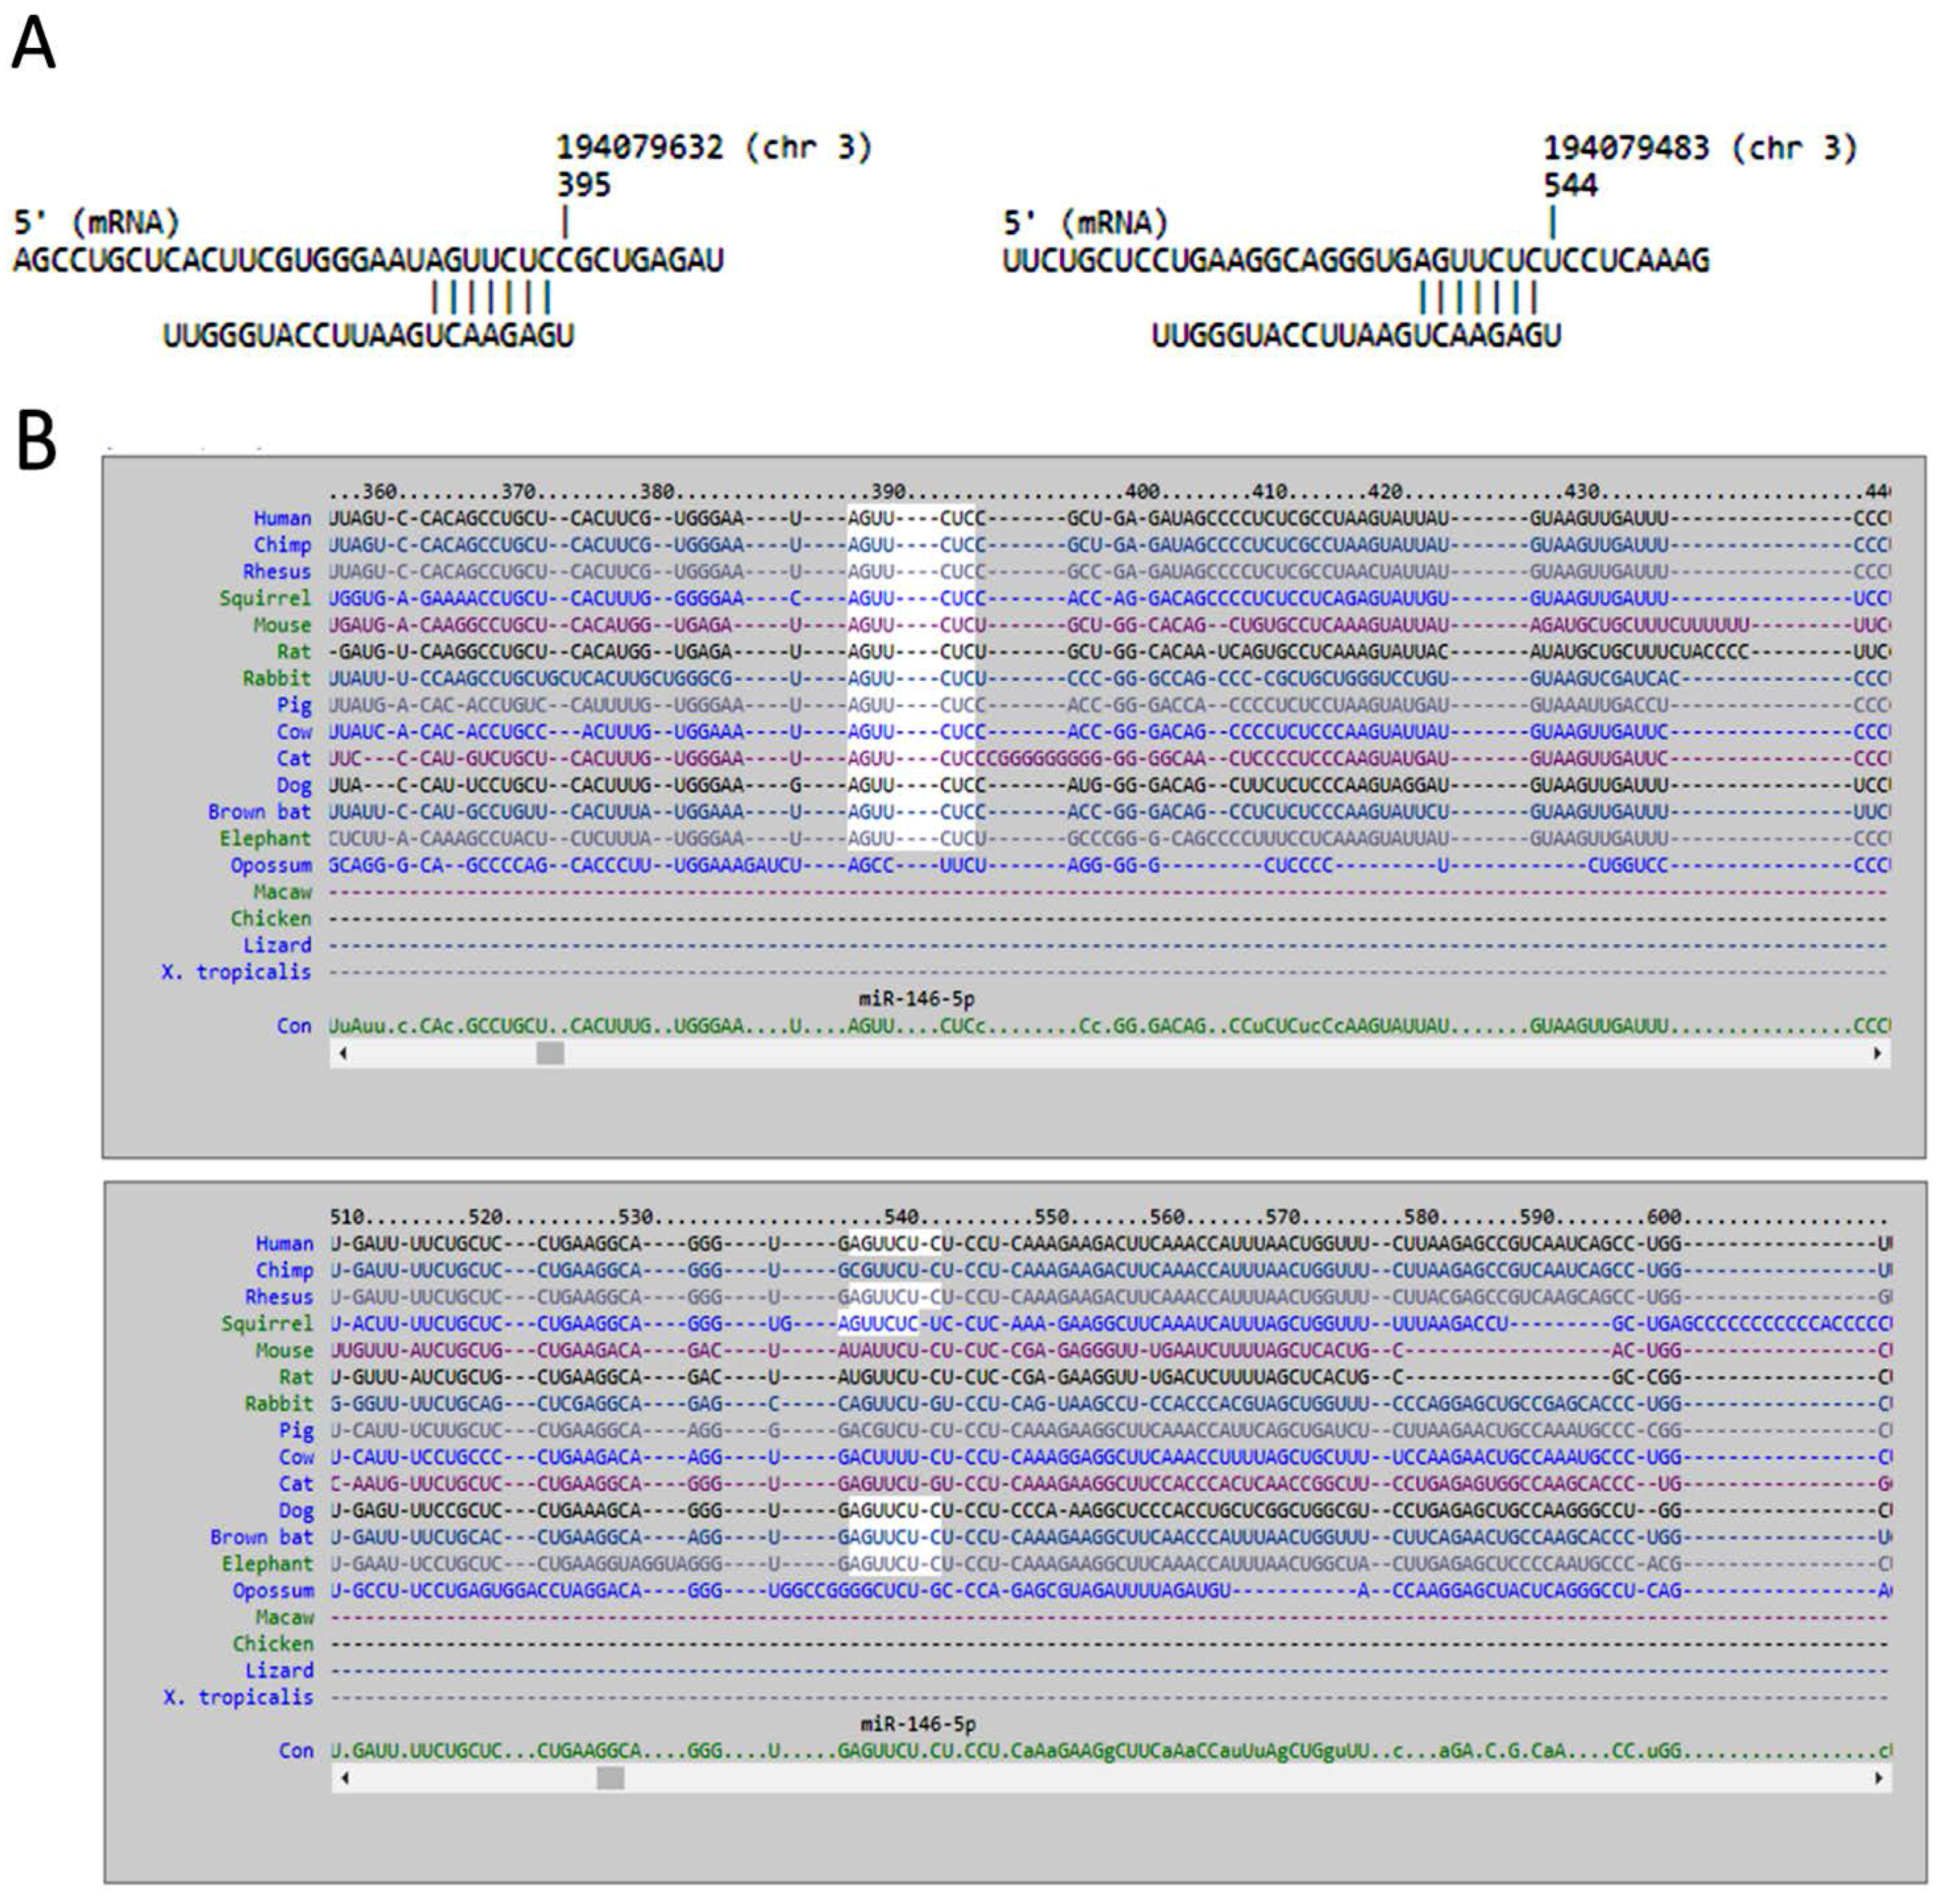
Task: Click miR-146-5p label in upper panel
Action: point(916,999)
